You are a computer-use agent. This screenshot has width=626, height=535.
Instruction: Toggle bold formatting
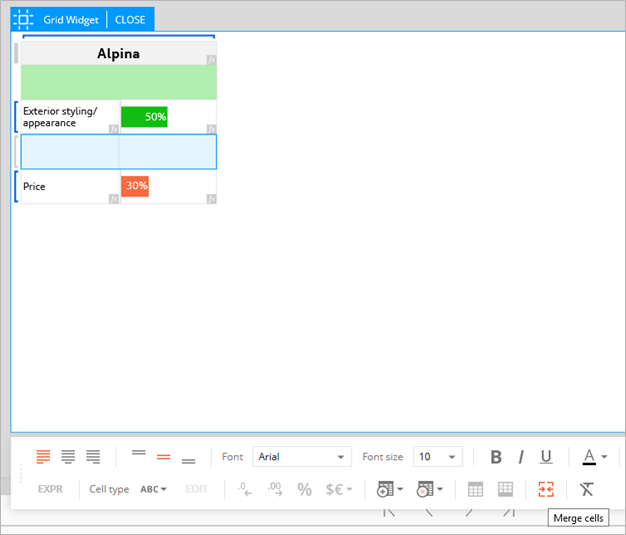tap(496, 457)
